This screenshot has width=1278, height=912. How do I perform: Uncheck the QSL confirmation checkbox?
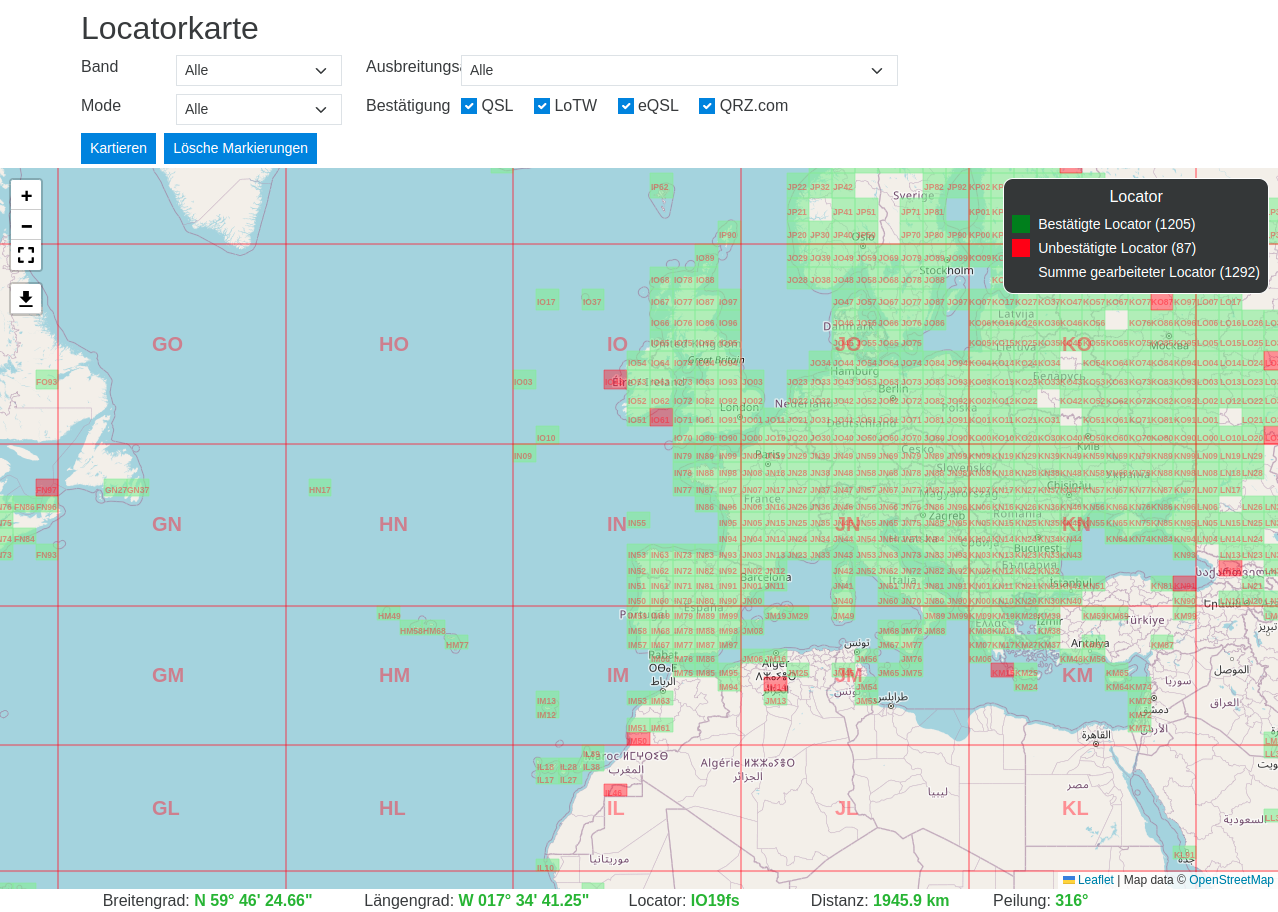[x=469, y=106]
